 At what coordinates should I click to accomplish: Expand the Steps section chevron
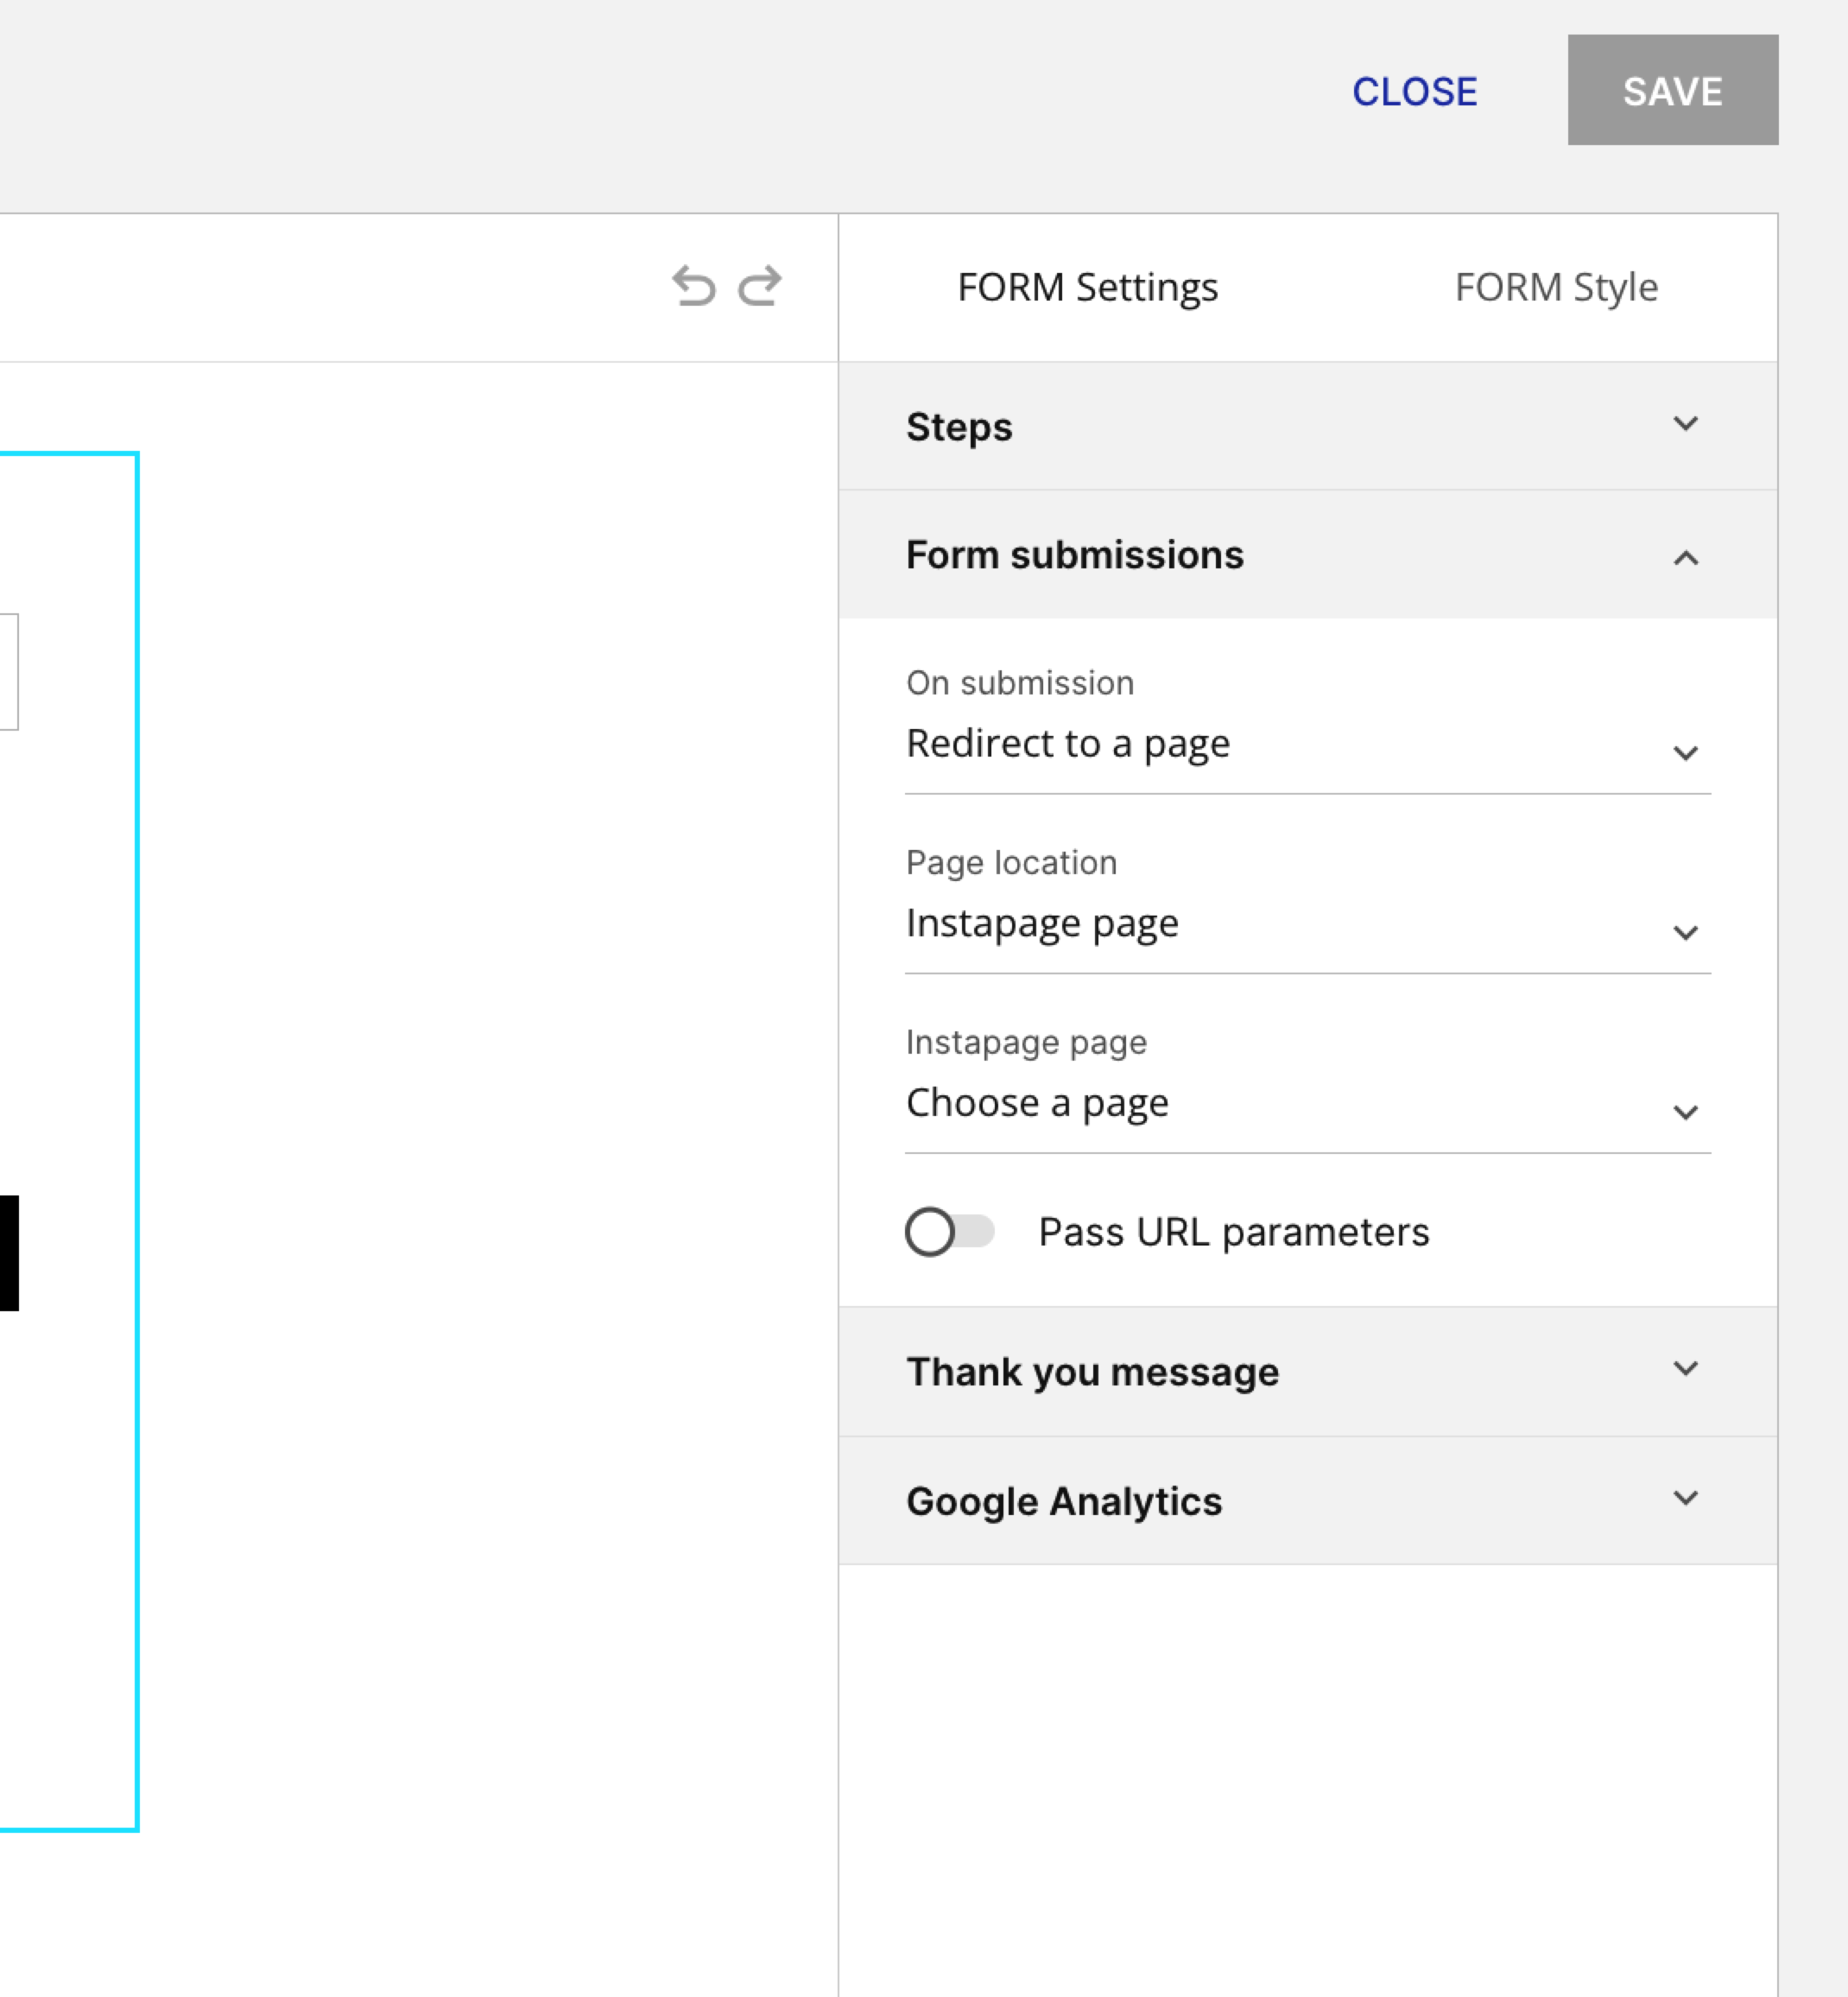click(x=1685, y=424)
